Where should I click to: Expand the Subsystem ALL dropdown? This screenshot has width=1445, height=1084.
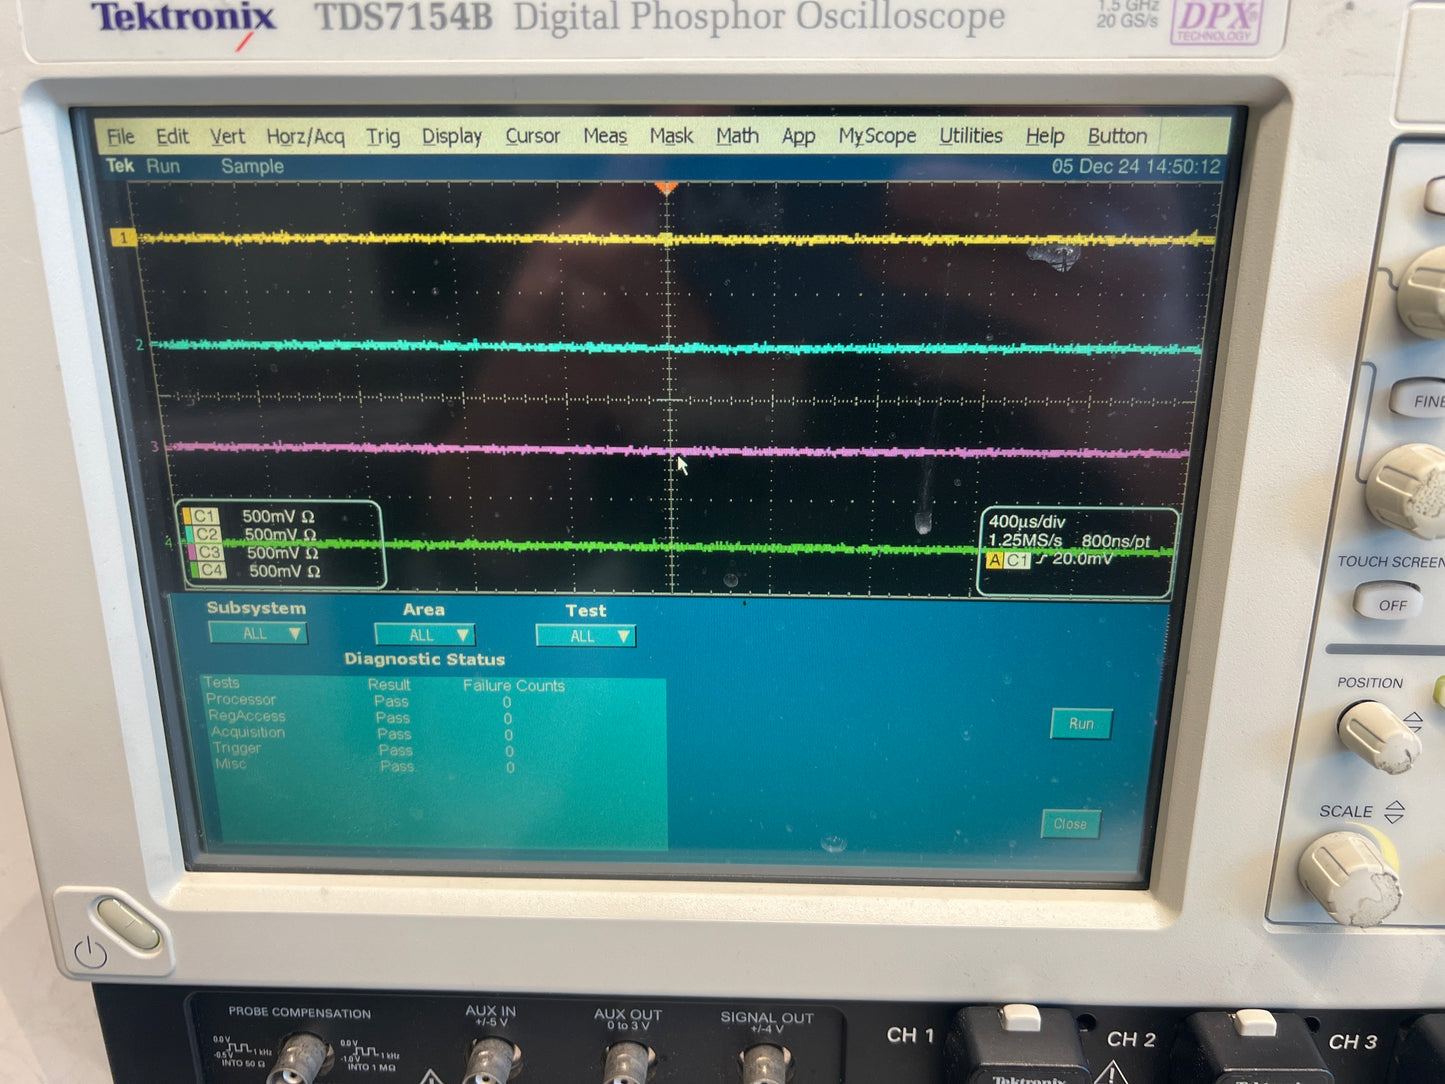pos(258,633)
